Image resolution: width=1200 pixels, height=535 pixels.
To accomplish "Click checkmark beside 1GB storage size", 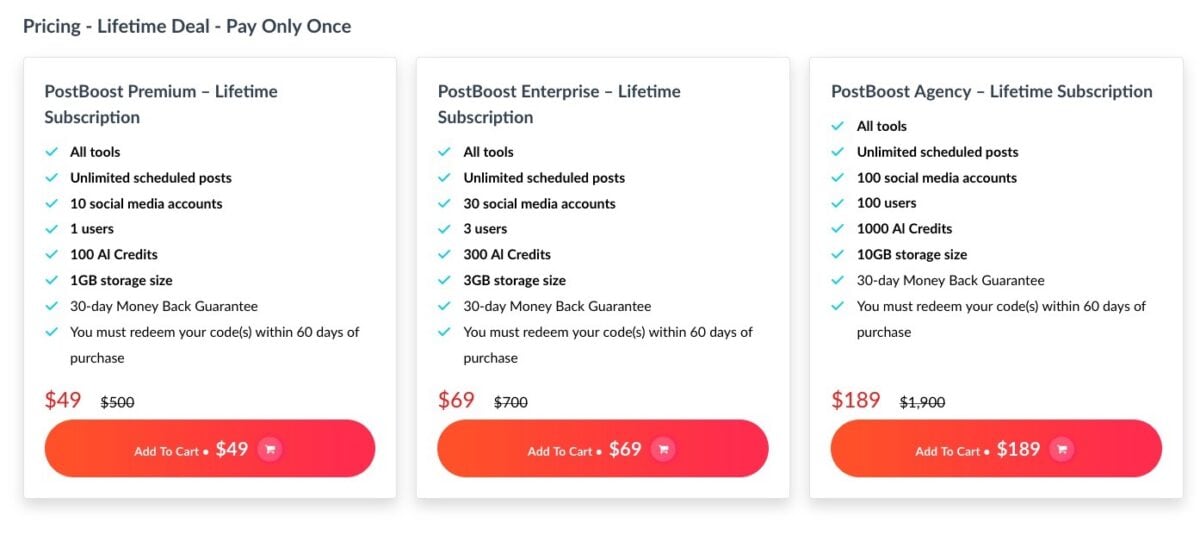I will [51, 281].
